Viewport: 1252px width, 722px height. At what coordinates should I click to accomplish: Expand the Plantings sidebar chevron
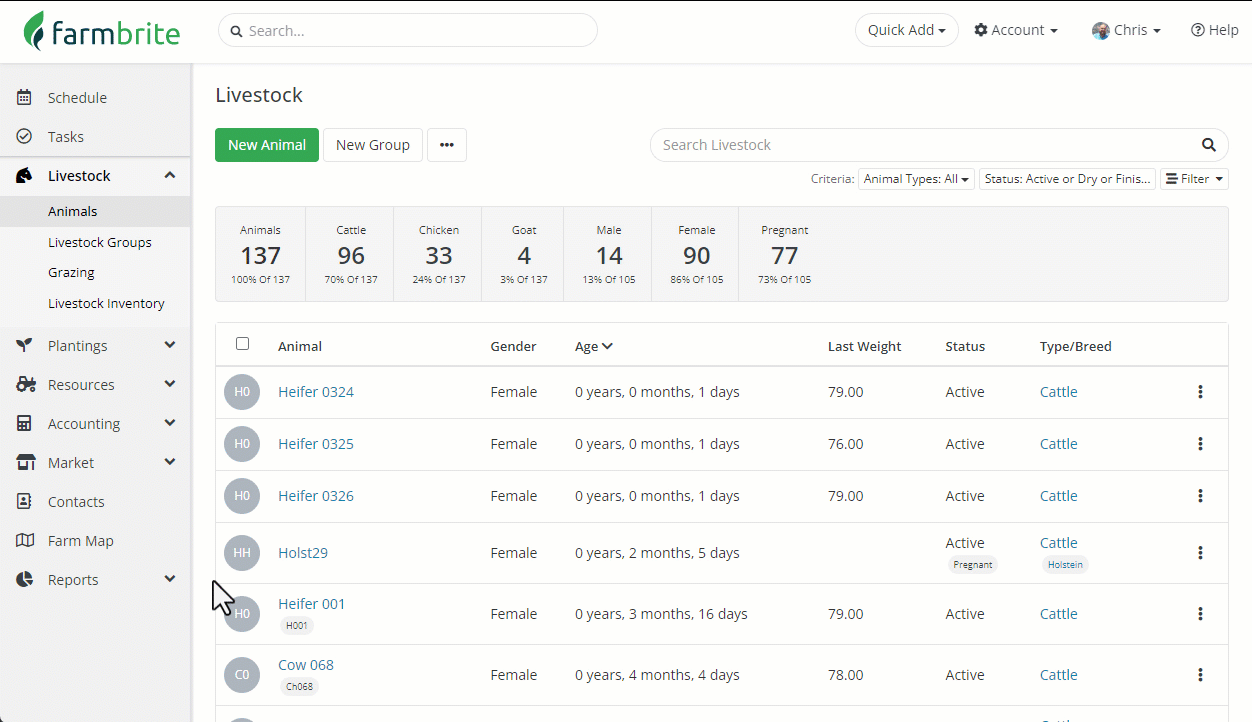(x=170, y=346)
